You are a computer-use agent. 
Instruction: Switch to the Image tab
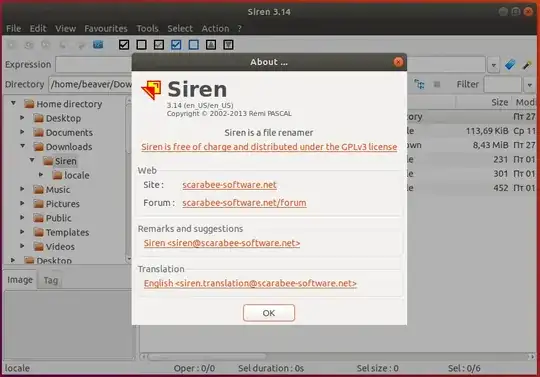point(20,280)
